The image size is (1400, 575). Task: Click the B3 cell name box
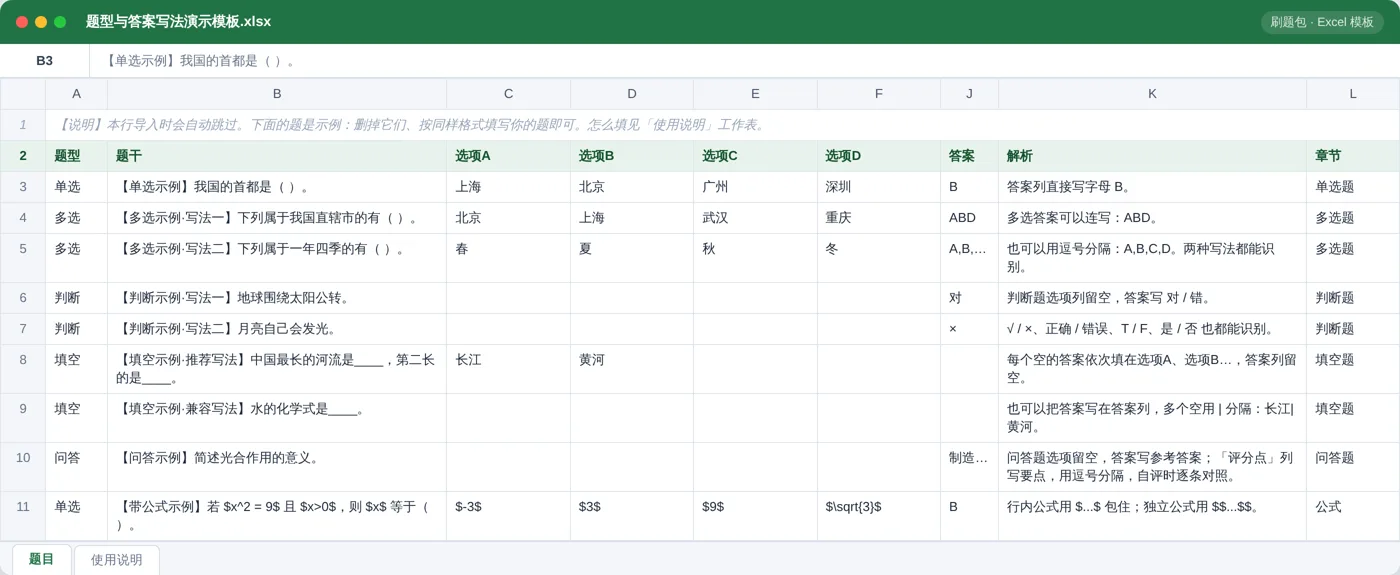45,61
